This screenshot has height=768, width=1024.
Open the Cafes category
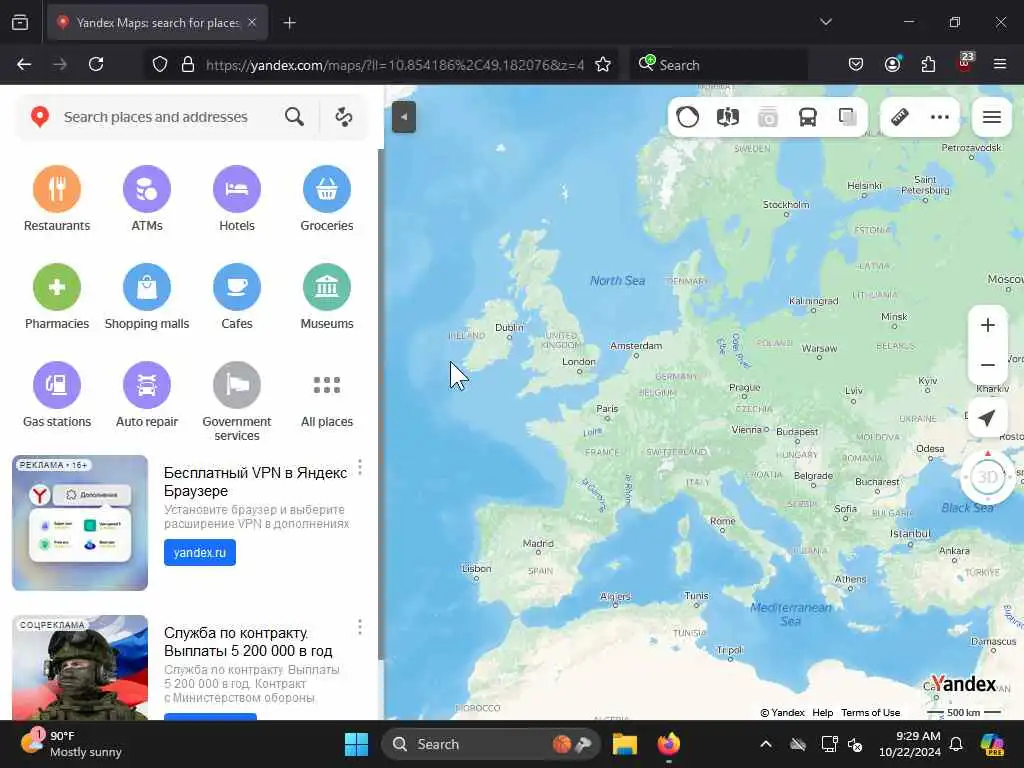(236, 296)
